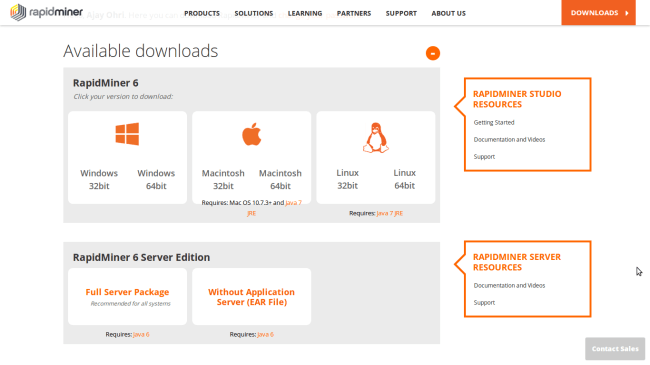Screen dimensions: 650x365
Task: Open Documentation and Videos under Studio Resources
Action: [x=509, y=139]
